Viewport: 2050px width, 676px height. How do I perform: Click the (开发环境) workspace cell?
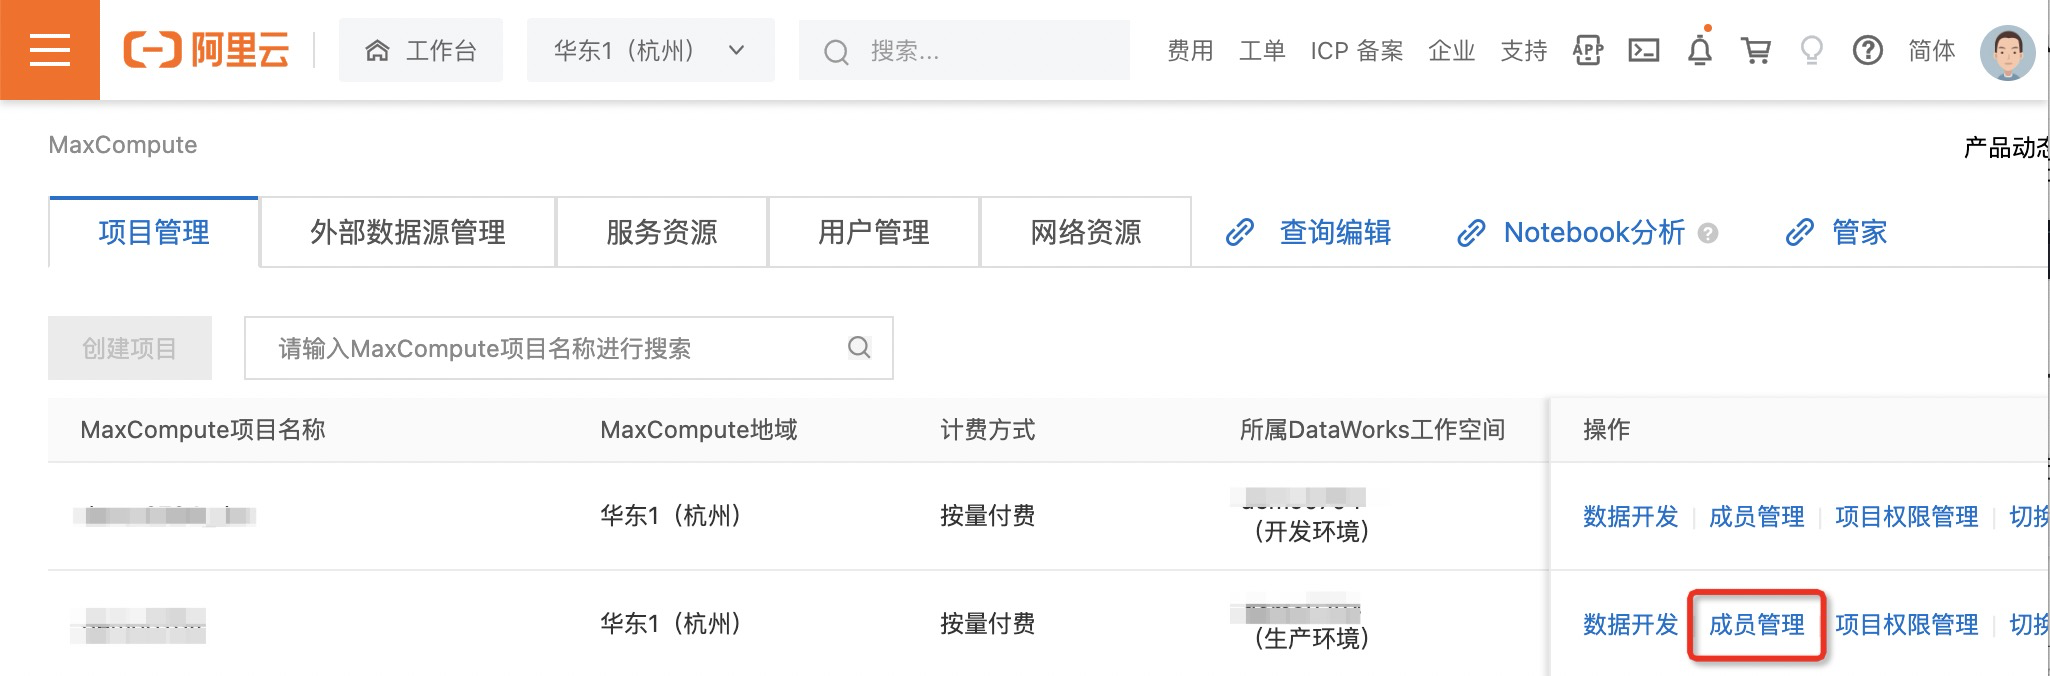(x=1311, y=531)
